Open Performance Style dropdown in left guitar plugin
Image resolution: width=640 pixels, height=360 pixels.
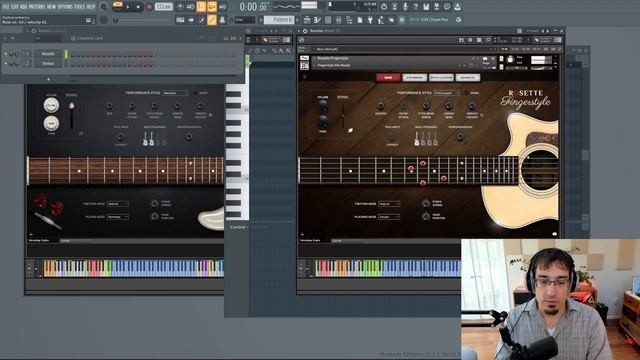click(x=175, y=93)
